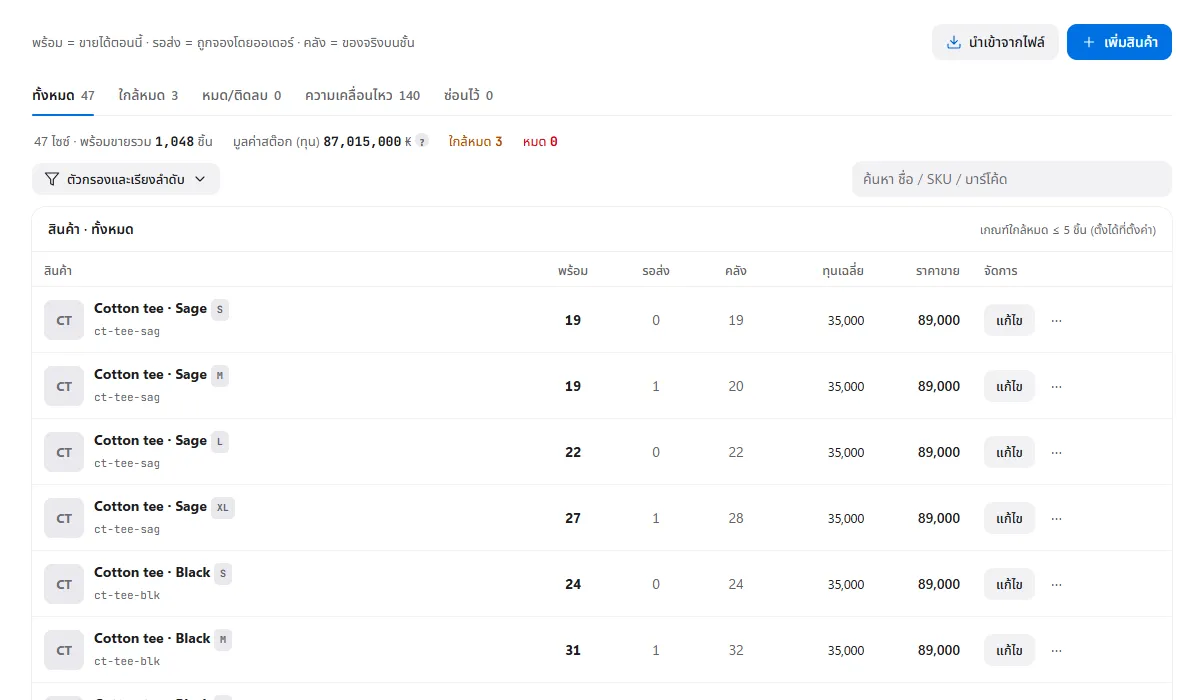The image size is (1204, 700).
Task: Click stock quantity 28 in Sage XL row
Action: [x=736, y=519]
